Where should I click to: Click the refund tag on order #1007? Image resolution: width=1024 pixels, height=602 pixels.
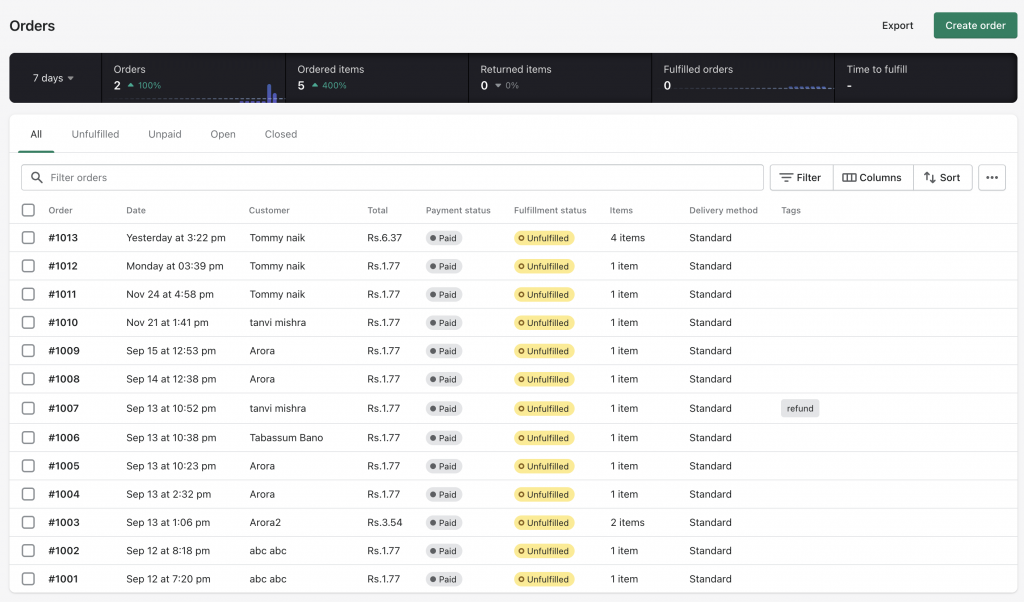[x=800, y=408]
